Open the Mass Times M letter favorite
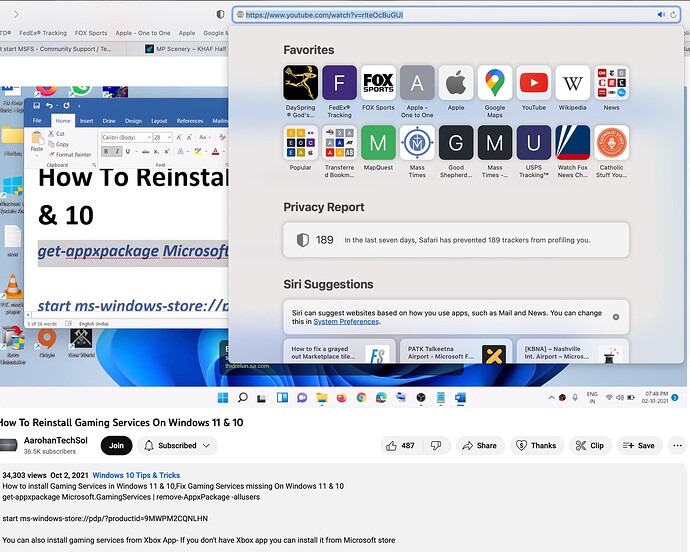This screenshot has height=552, width=690. (495, 143)
